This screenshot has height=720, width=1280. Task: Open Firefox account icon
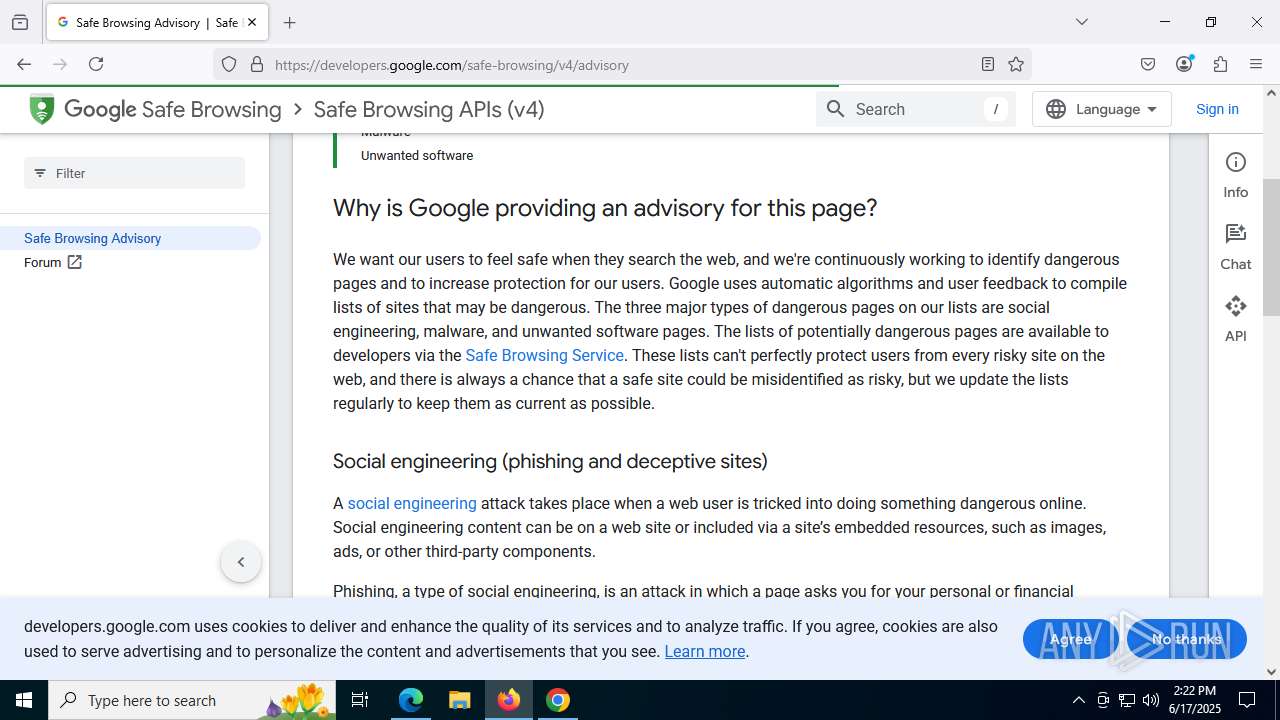pos(1184,64)
